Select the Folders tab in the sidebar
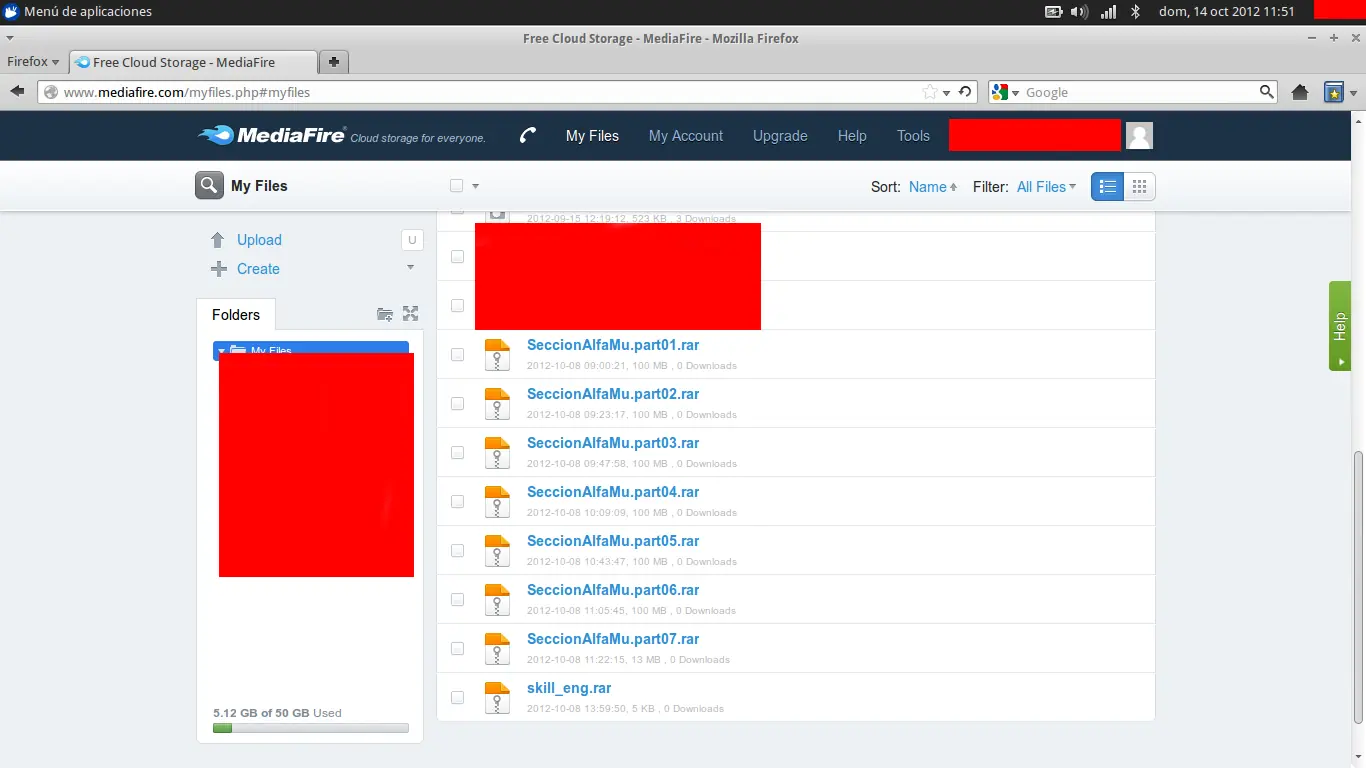This screenshot has width=1366, height=768. coord(236,315)
